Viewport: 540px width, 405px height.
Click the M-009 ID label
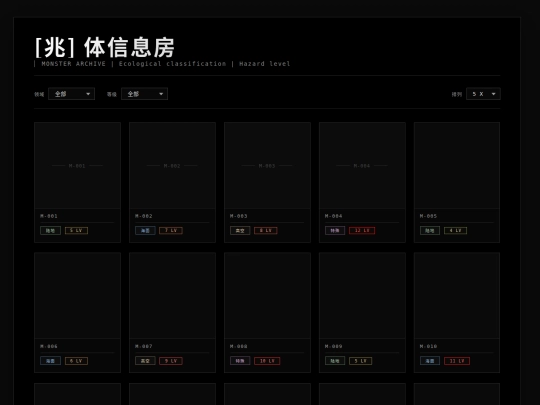[333, 346]
